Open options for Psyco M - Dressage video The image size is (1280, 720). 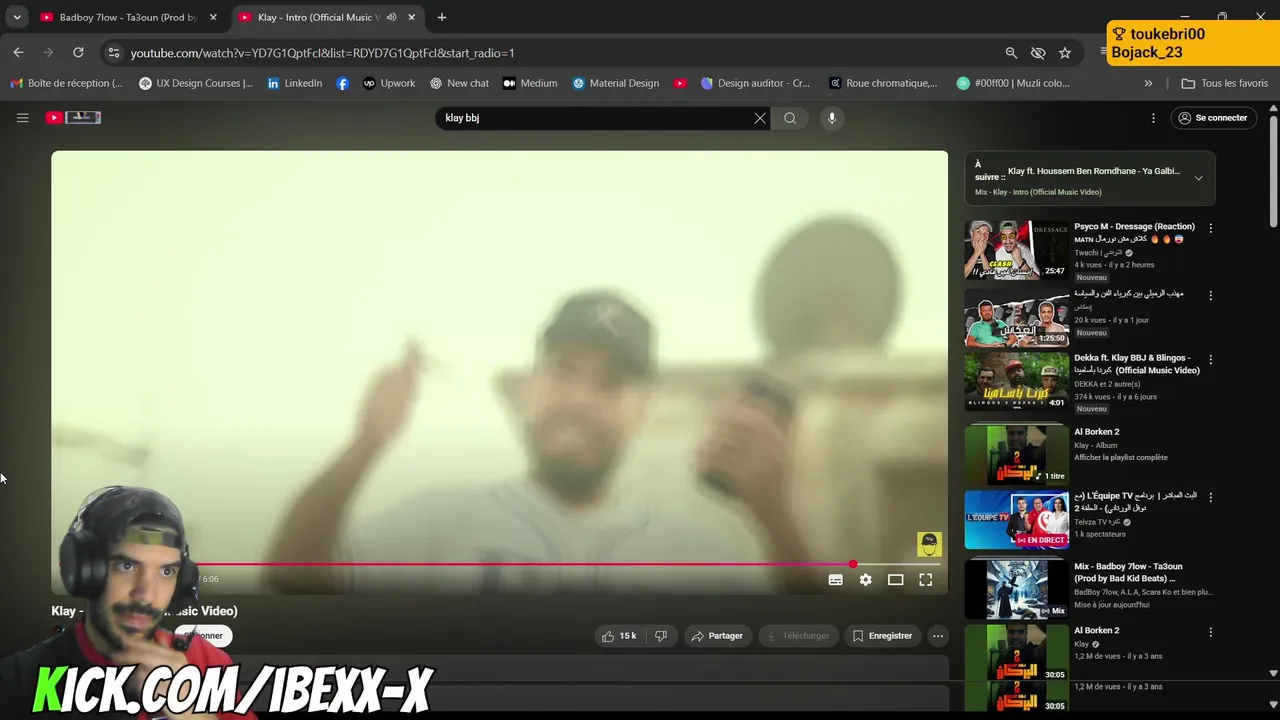1210,228
